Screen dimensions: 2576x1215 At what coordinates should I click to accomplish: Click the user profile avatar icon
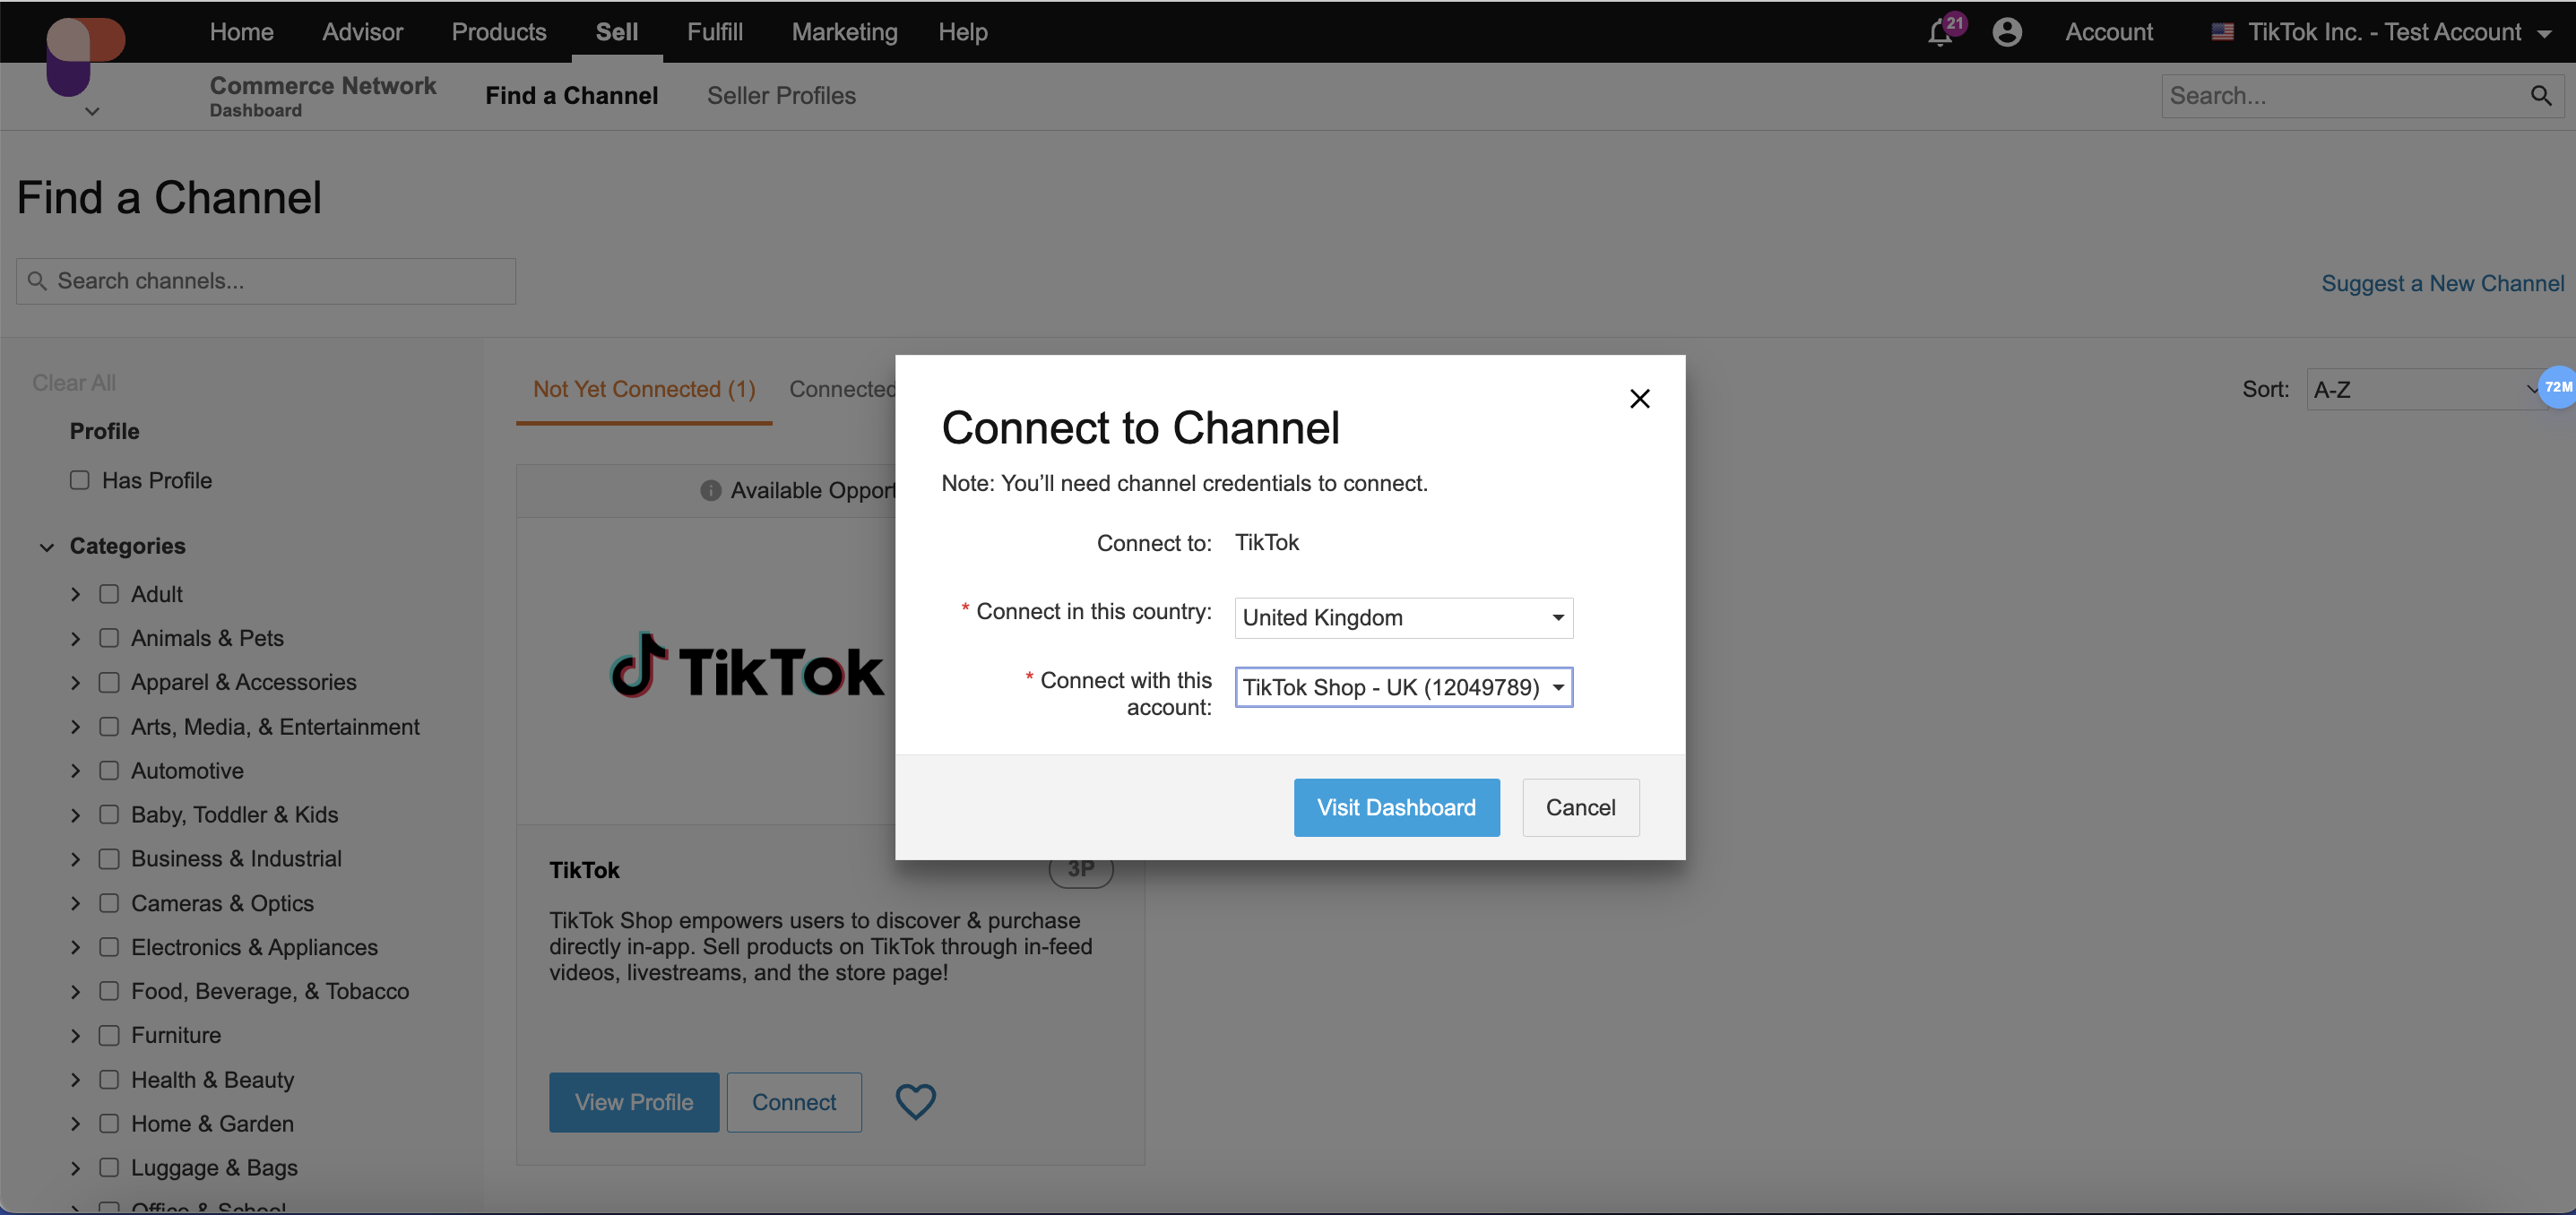click(x=2006, y=32)
